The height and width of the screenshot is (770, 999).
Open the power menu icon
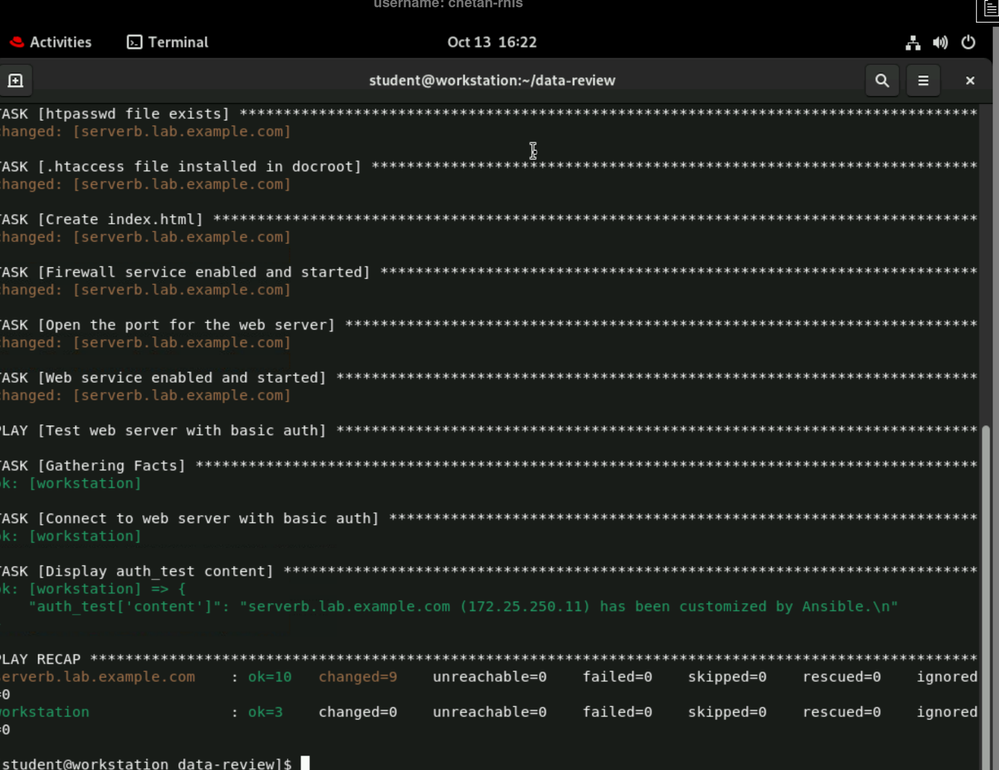[x=968, y=43]
